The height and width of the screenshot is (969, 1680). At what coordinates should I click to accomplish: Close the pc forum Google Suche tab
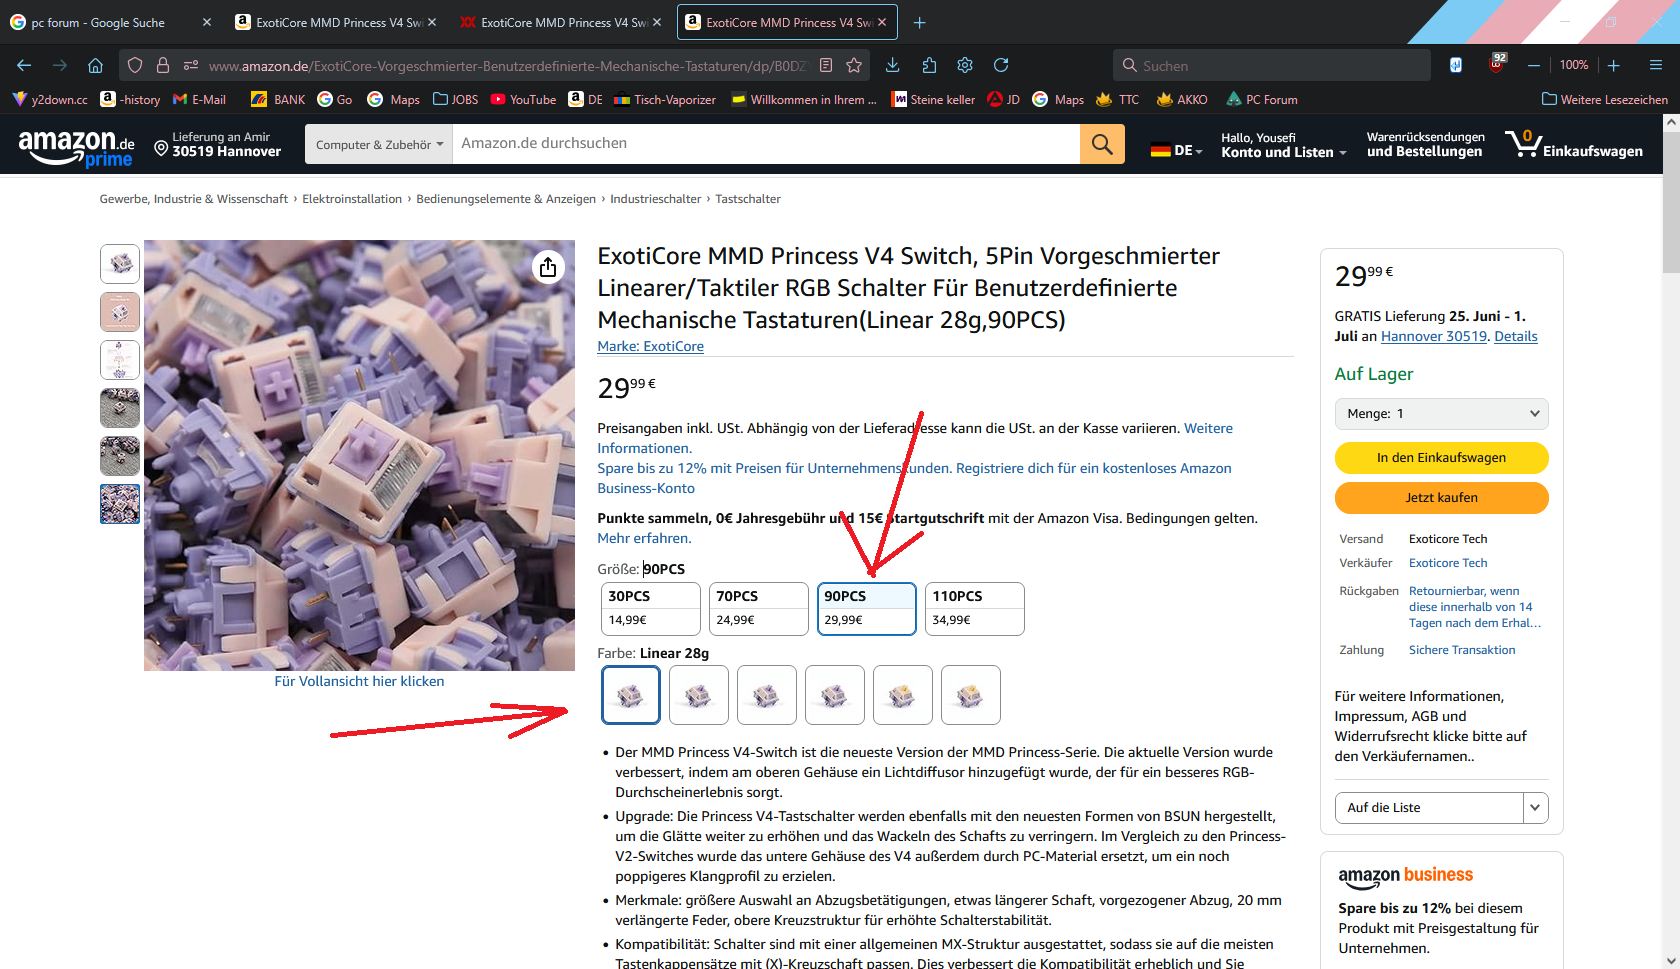[207, 22]
